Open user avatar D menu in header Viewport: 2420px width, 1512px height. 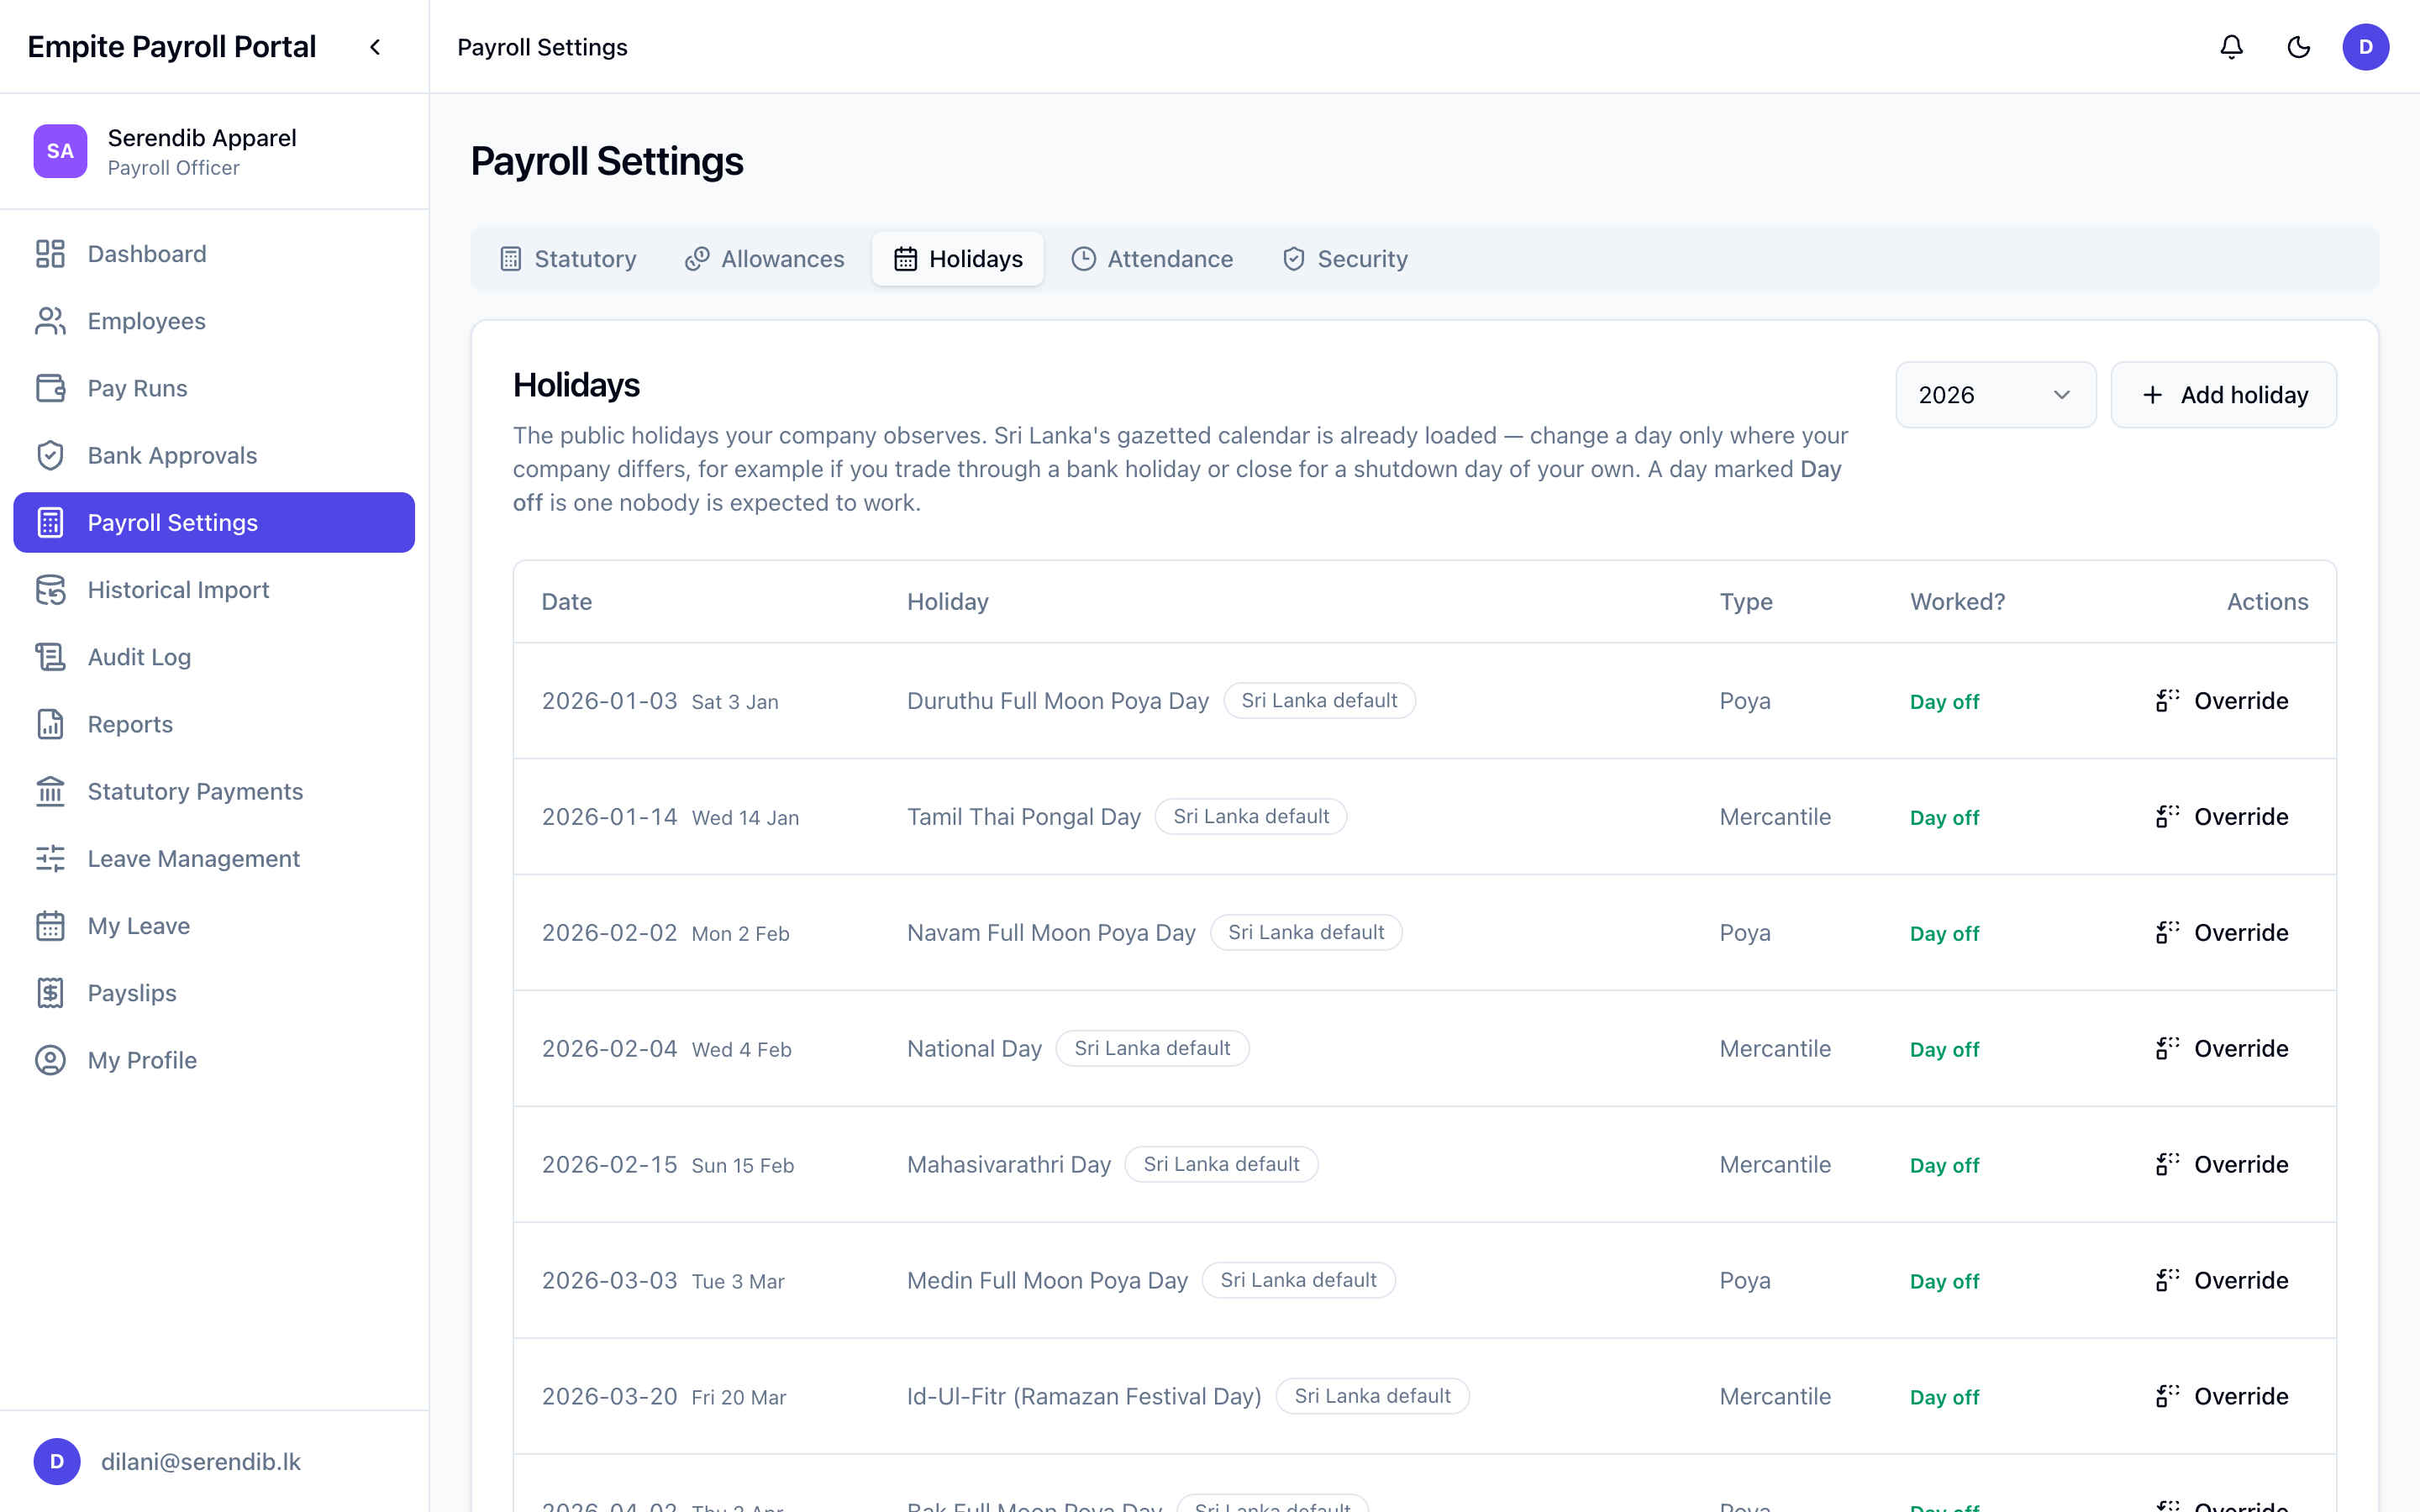2365,47
